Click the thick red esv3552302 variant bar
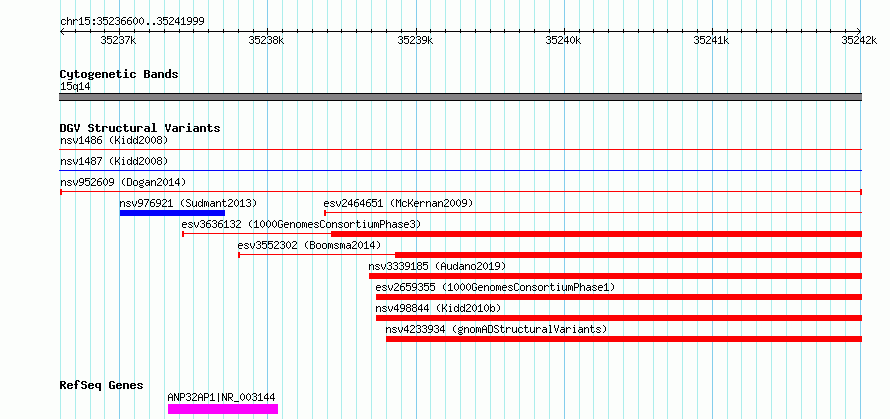This screenshot has width=890, height=419. (628, 255)
